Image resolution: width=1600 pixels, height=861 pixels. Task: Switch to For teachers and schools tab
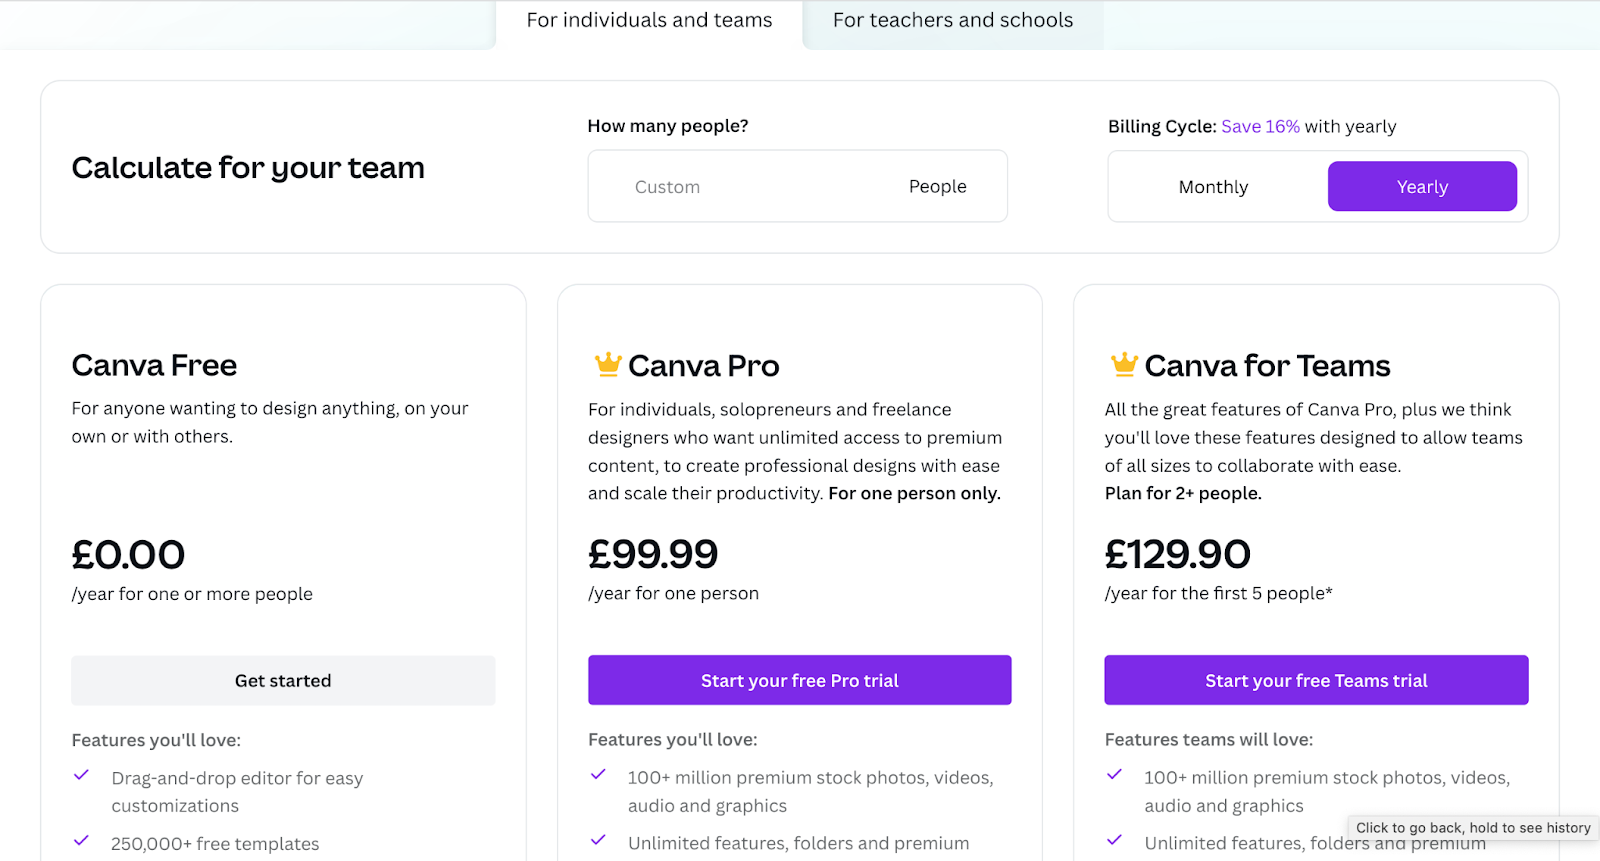pos(952,21)
